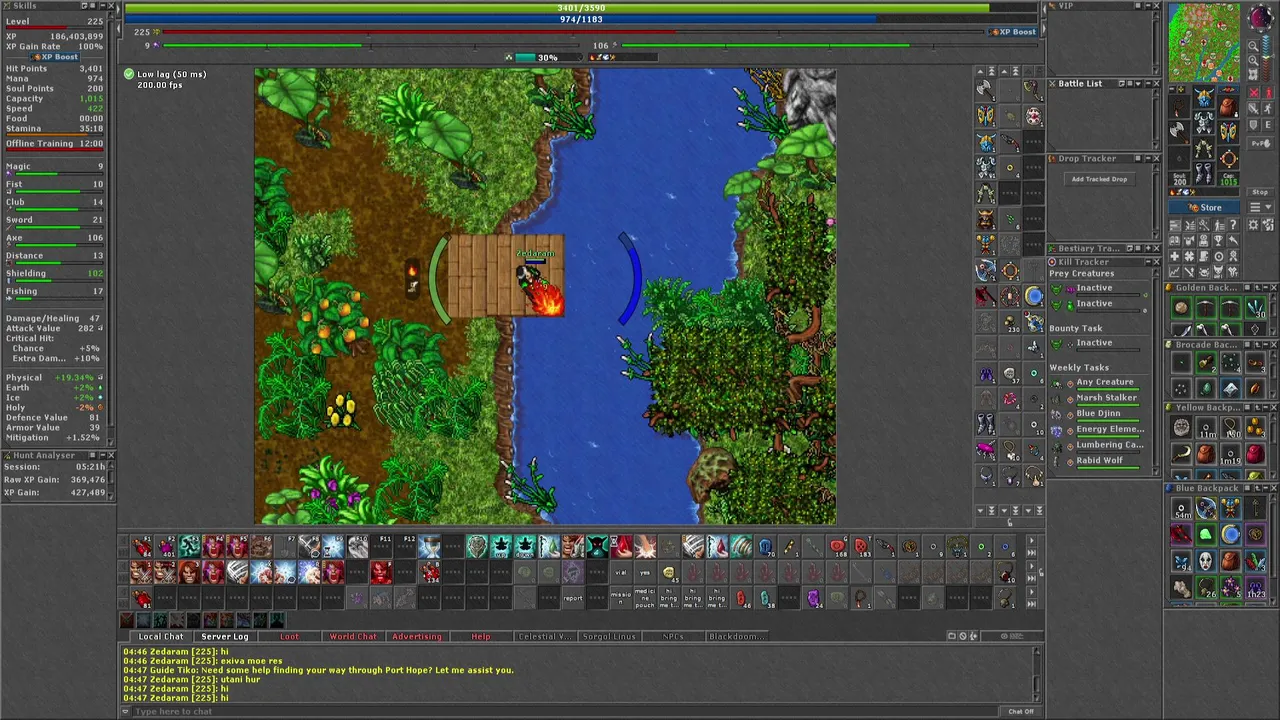Click XP Boost button on top bar

(1013, 32)
